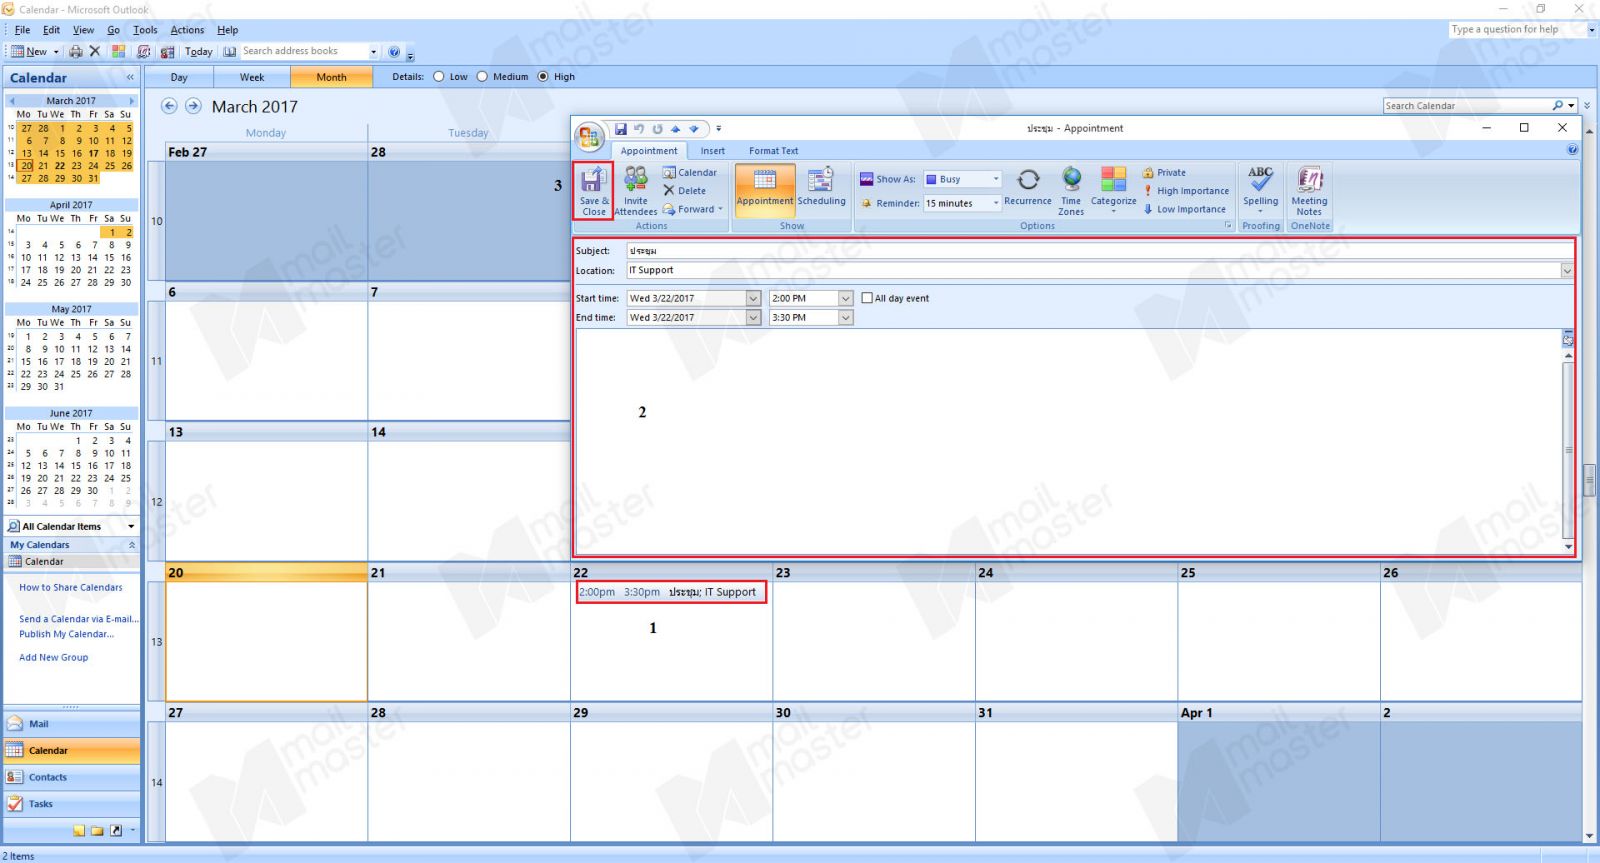Open the Show As Busy dropdown
Image resolution: width=1600 pixels, height=863 pixels.
pos(996,179)
